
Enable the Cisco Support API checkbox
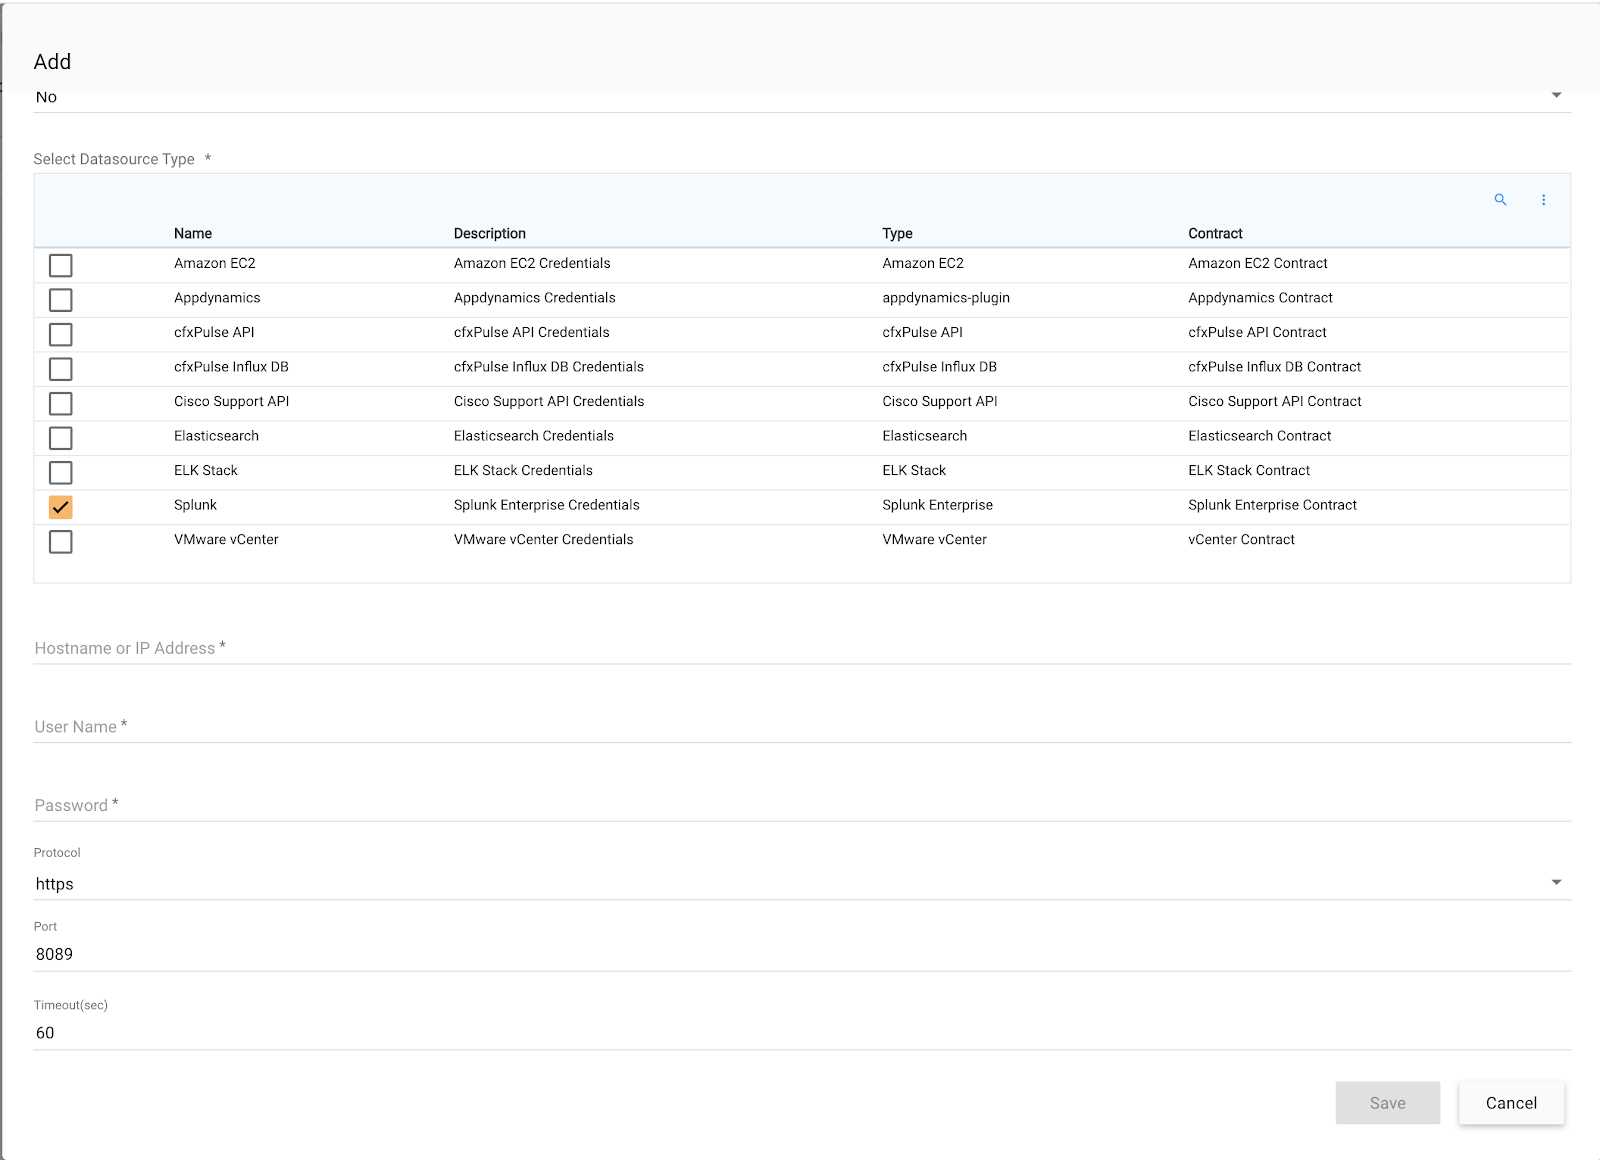tap(61, 403)
